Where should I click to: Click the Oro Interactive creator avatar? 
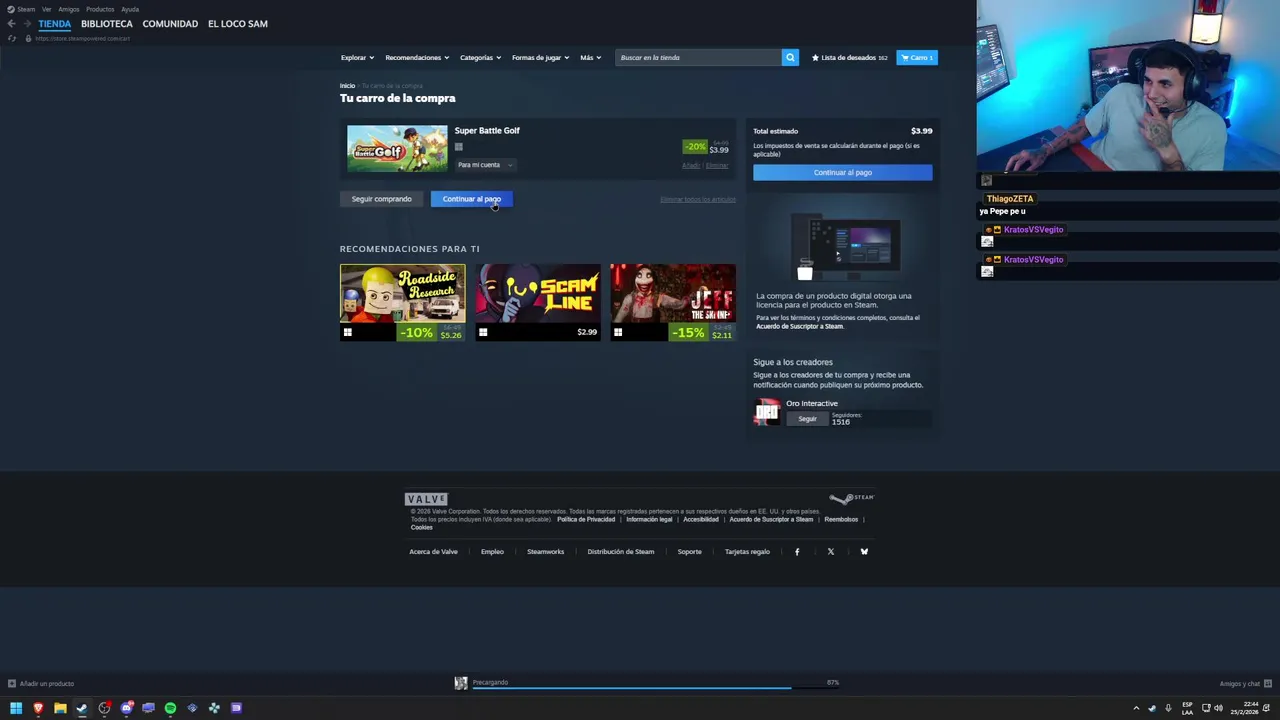click(x=766, y=412)
